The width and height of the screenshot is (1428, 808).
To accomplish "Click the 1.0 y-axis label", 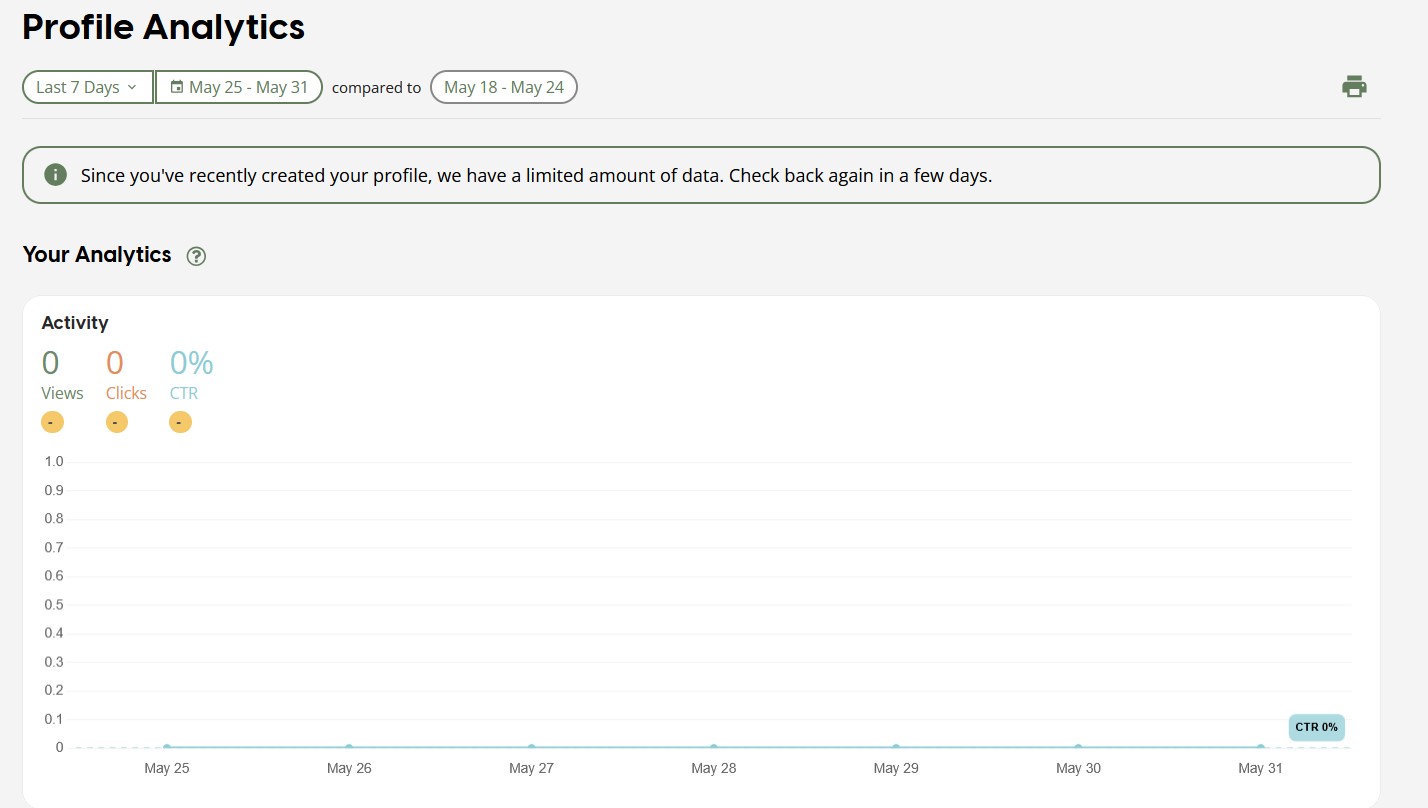I will click(x=53, y=461).
